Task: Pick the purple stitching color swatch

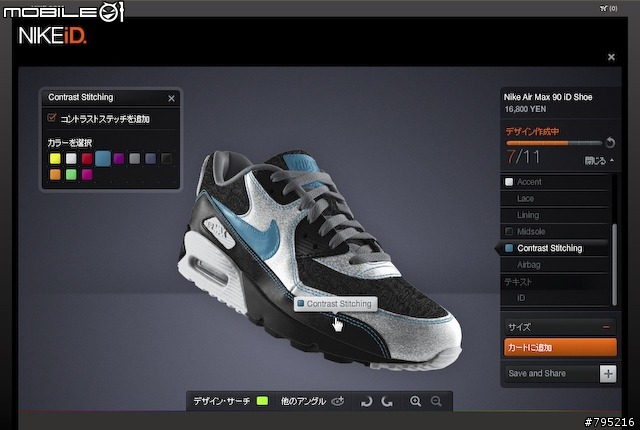Action: 119,158
